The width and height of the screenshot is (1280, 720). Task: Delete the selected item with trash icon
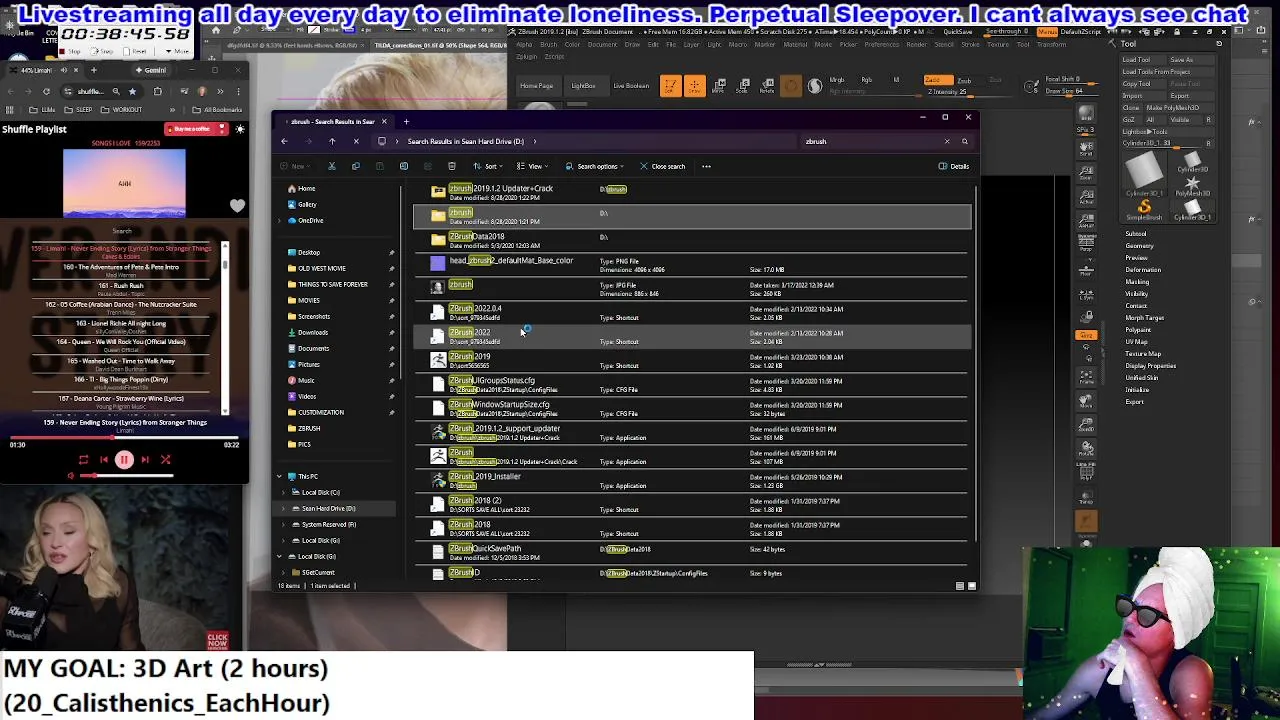point(451,166)
